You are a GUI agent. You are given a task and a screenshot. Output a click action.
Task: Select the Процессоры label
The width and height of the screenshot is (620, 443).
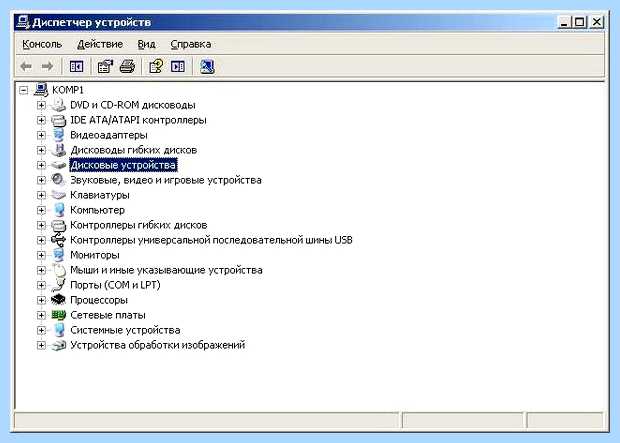[99, 300]
